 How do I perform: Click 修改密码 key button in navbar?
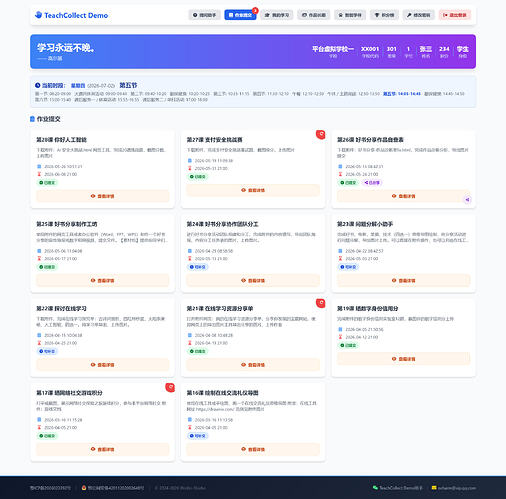[x=419, y=15]
